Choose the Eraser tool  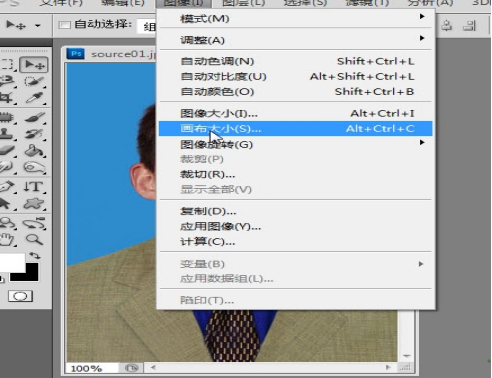(7, 150)
